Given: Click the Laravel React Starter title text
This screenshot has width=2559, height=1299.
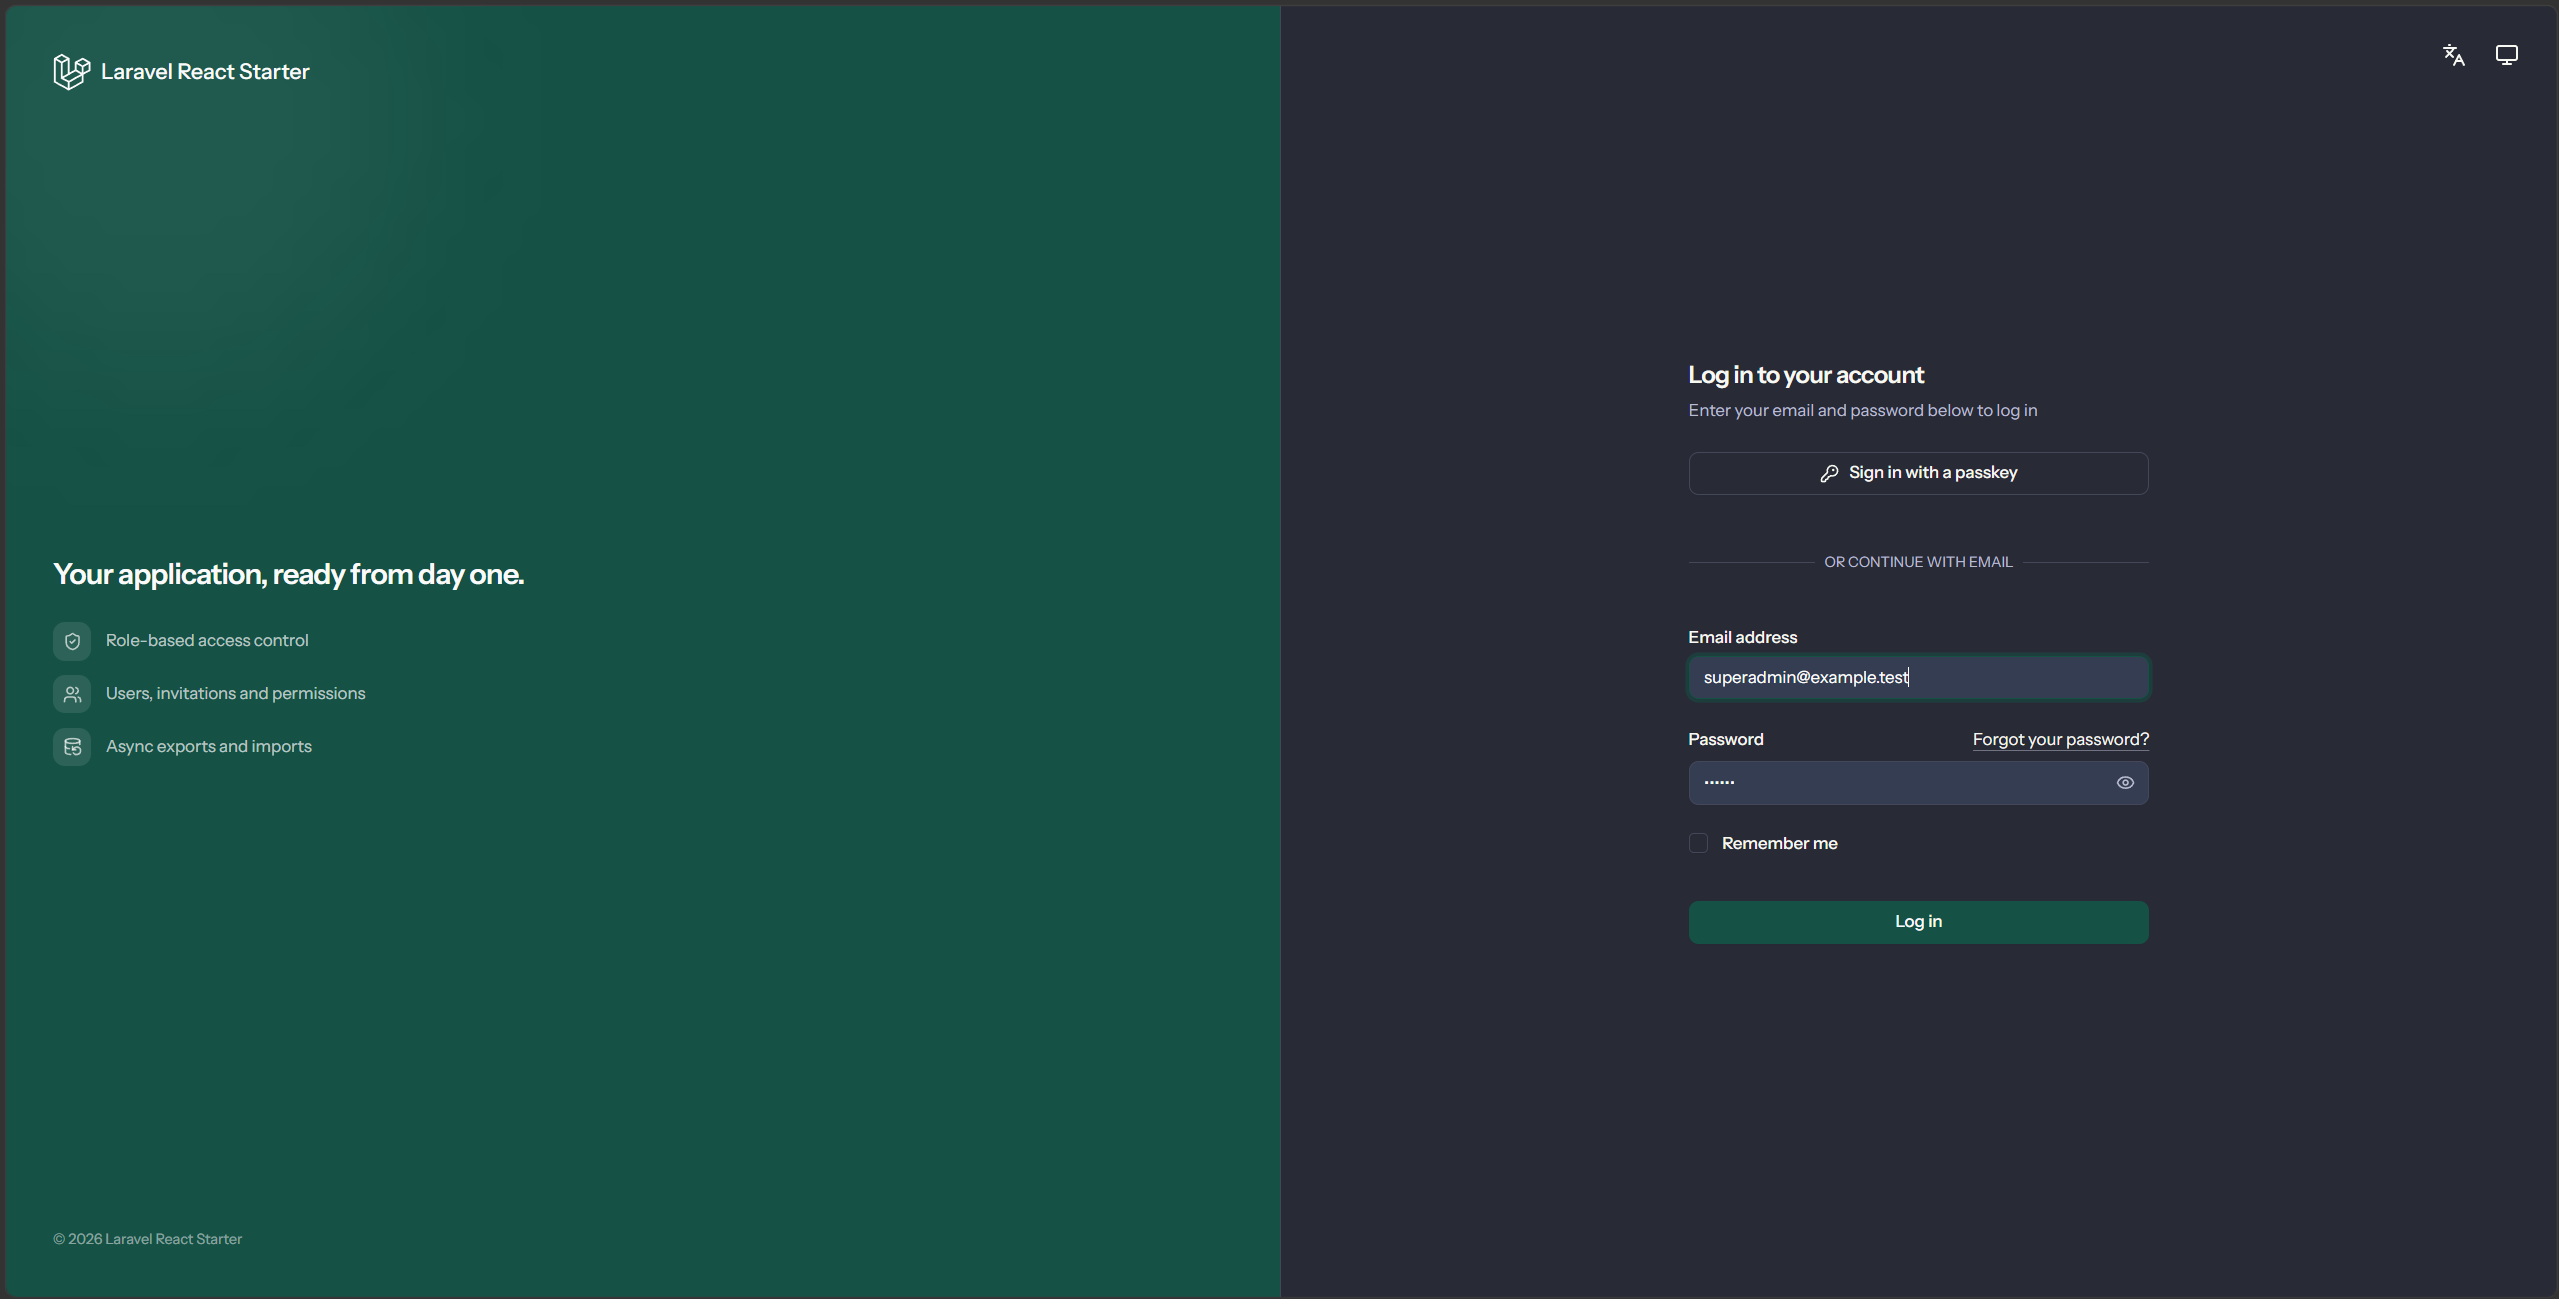Looking at the screenshot, I should click(x=205, y=72).
